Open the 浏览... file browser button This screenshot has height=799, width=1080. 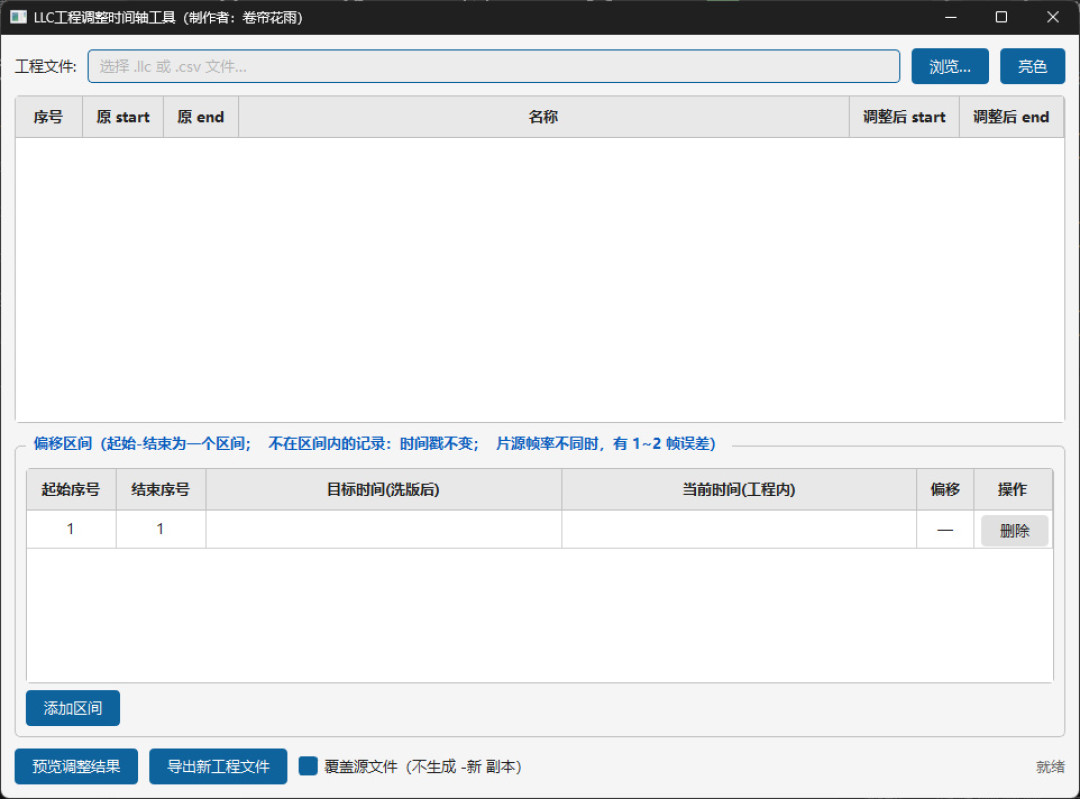pos(950,66)
